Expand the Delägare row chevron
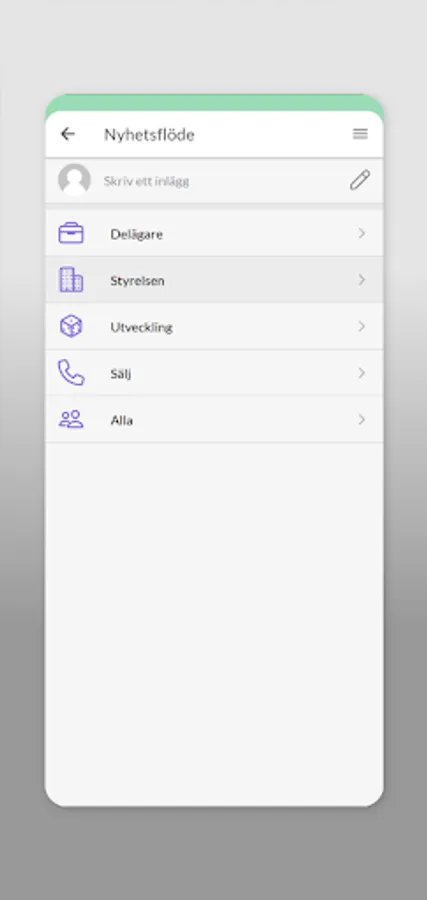Image resolution: width=427 pixels, height=900 pixels. click(362, 233)
